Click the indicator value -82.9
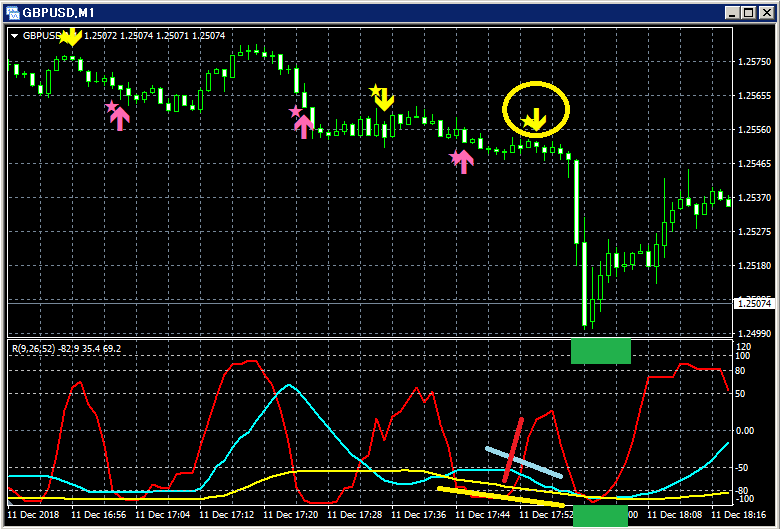 69,349
